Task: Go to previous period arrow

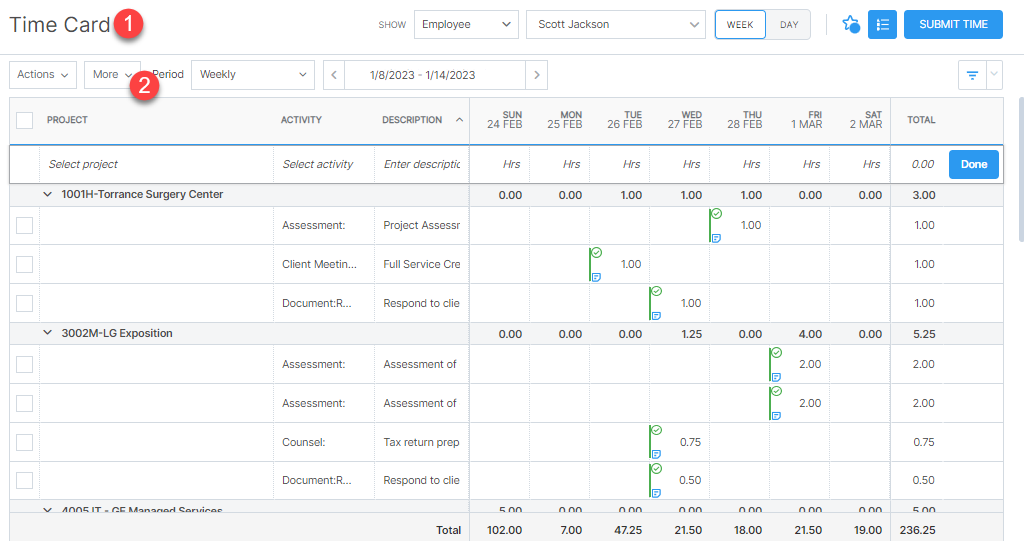Action: point(334,75)
